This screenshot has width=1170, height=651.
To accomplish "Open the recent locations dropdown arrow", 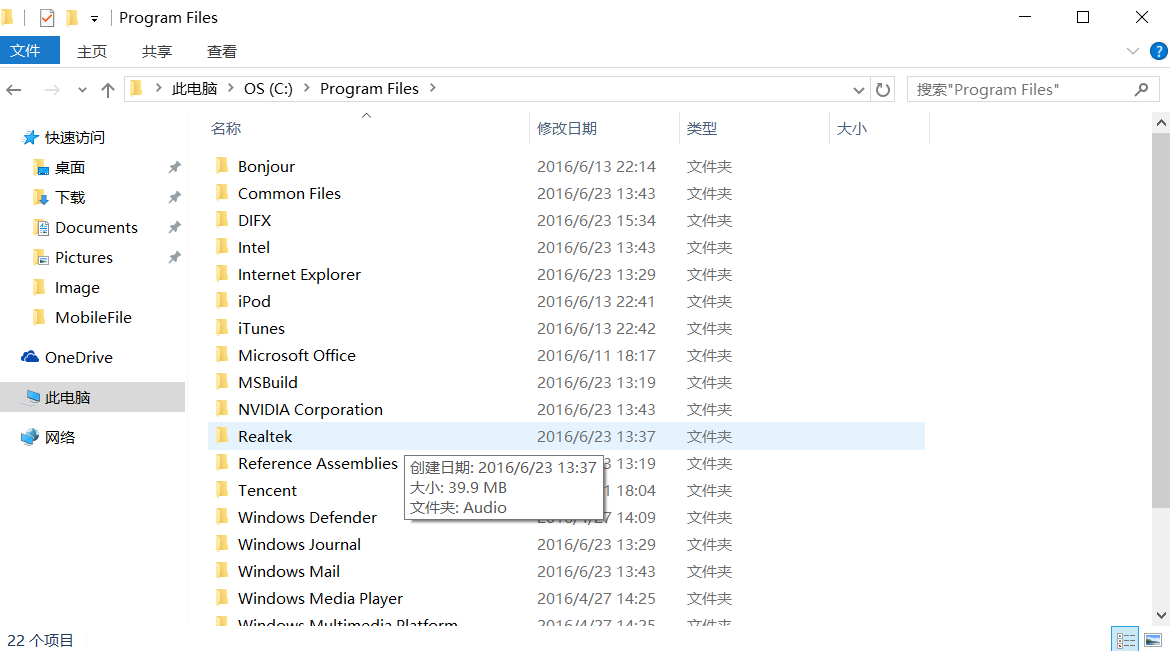I will click(x=82, y=90).
